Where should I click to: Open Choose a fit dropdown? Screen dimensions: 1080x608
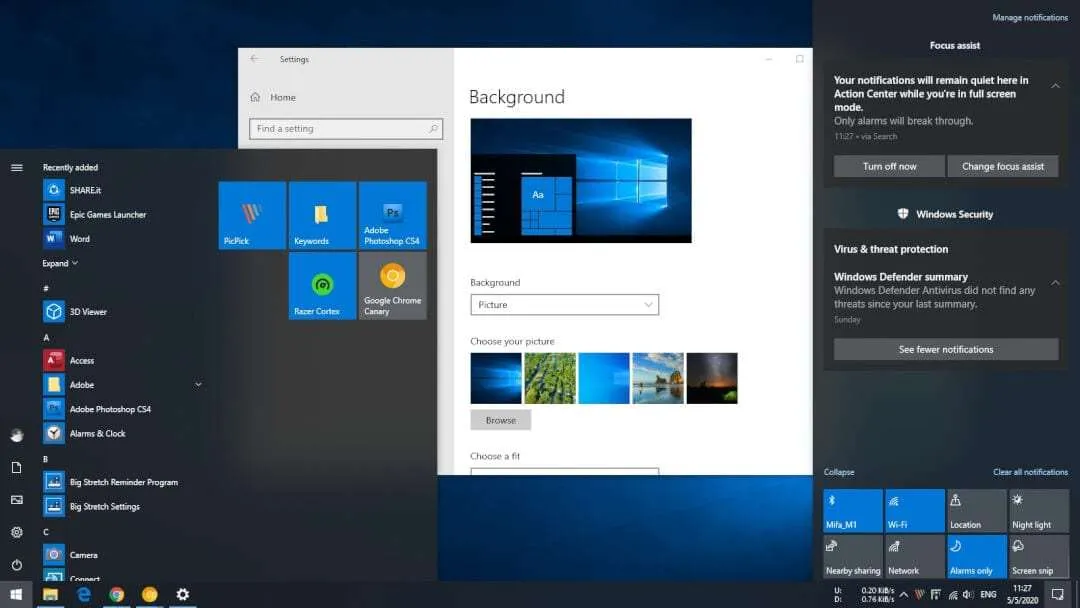tap(564, 472)
